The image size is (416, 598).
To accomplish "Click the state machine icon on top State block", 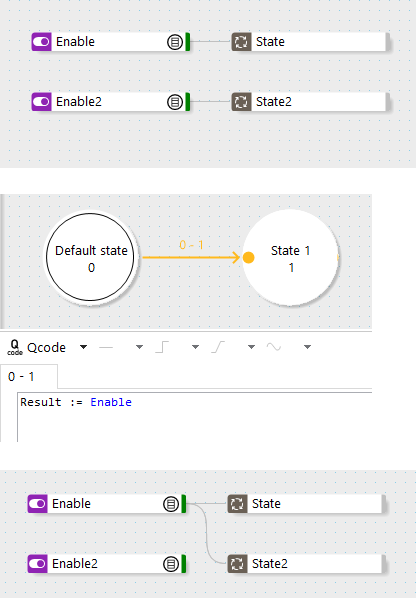I will click(x=241, y=42).
